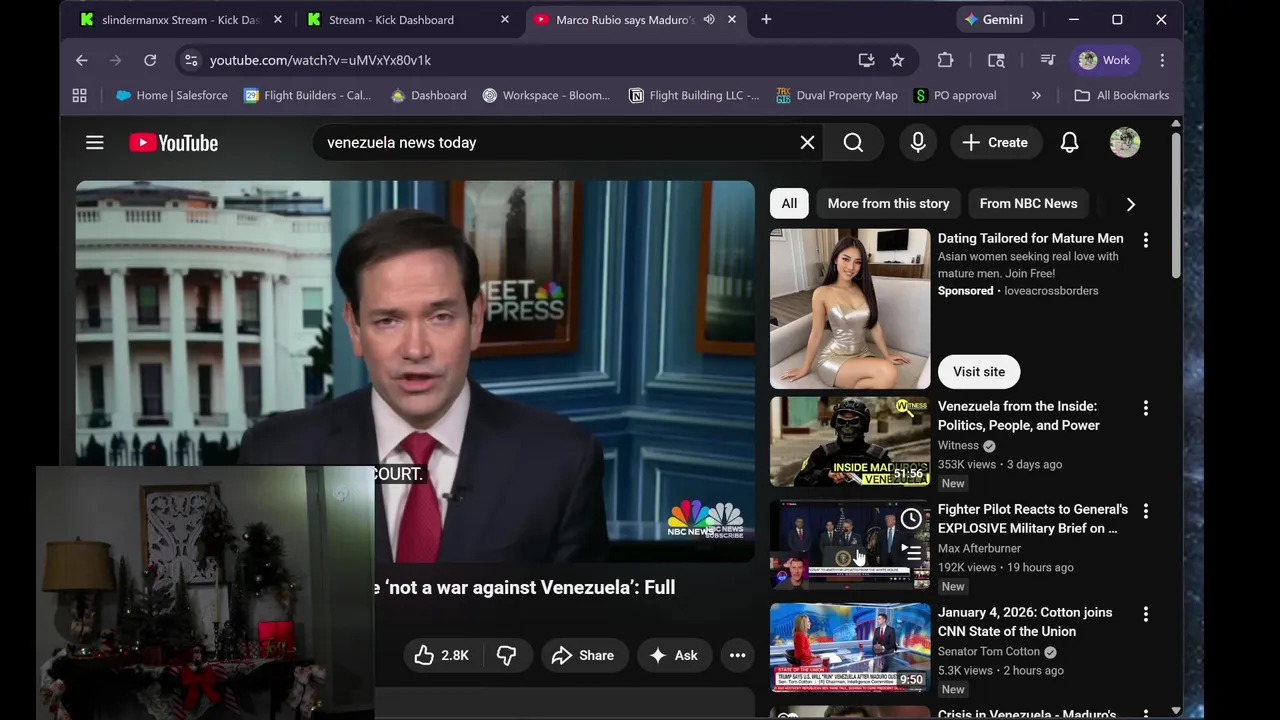Open the notifications bell
Viewport: 1280px width, 720px height.
click(x=1069, y=143)
